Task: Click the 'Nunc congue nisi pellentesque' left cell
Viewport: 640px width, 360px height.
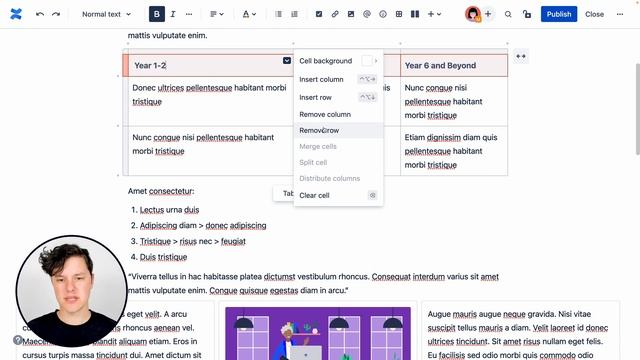Action: point(210,151)
